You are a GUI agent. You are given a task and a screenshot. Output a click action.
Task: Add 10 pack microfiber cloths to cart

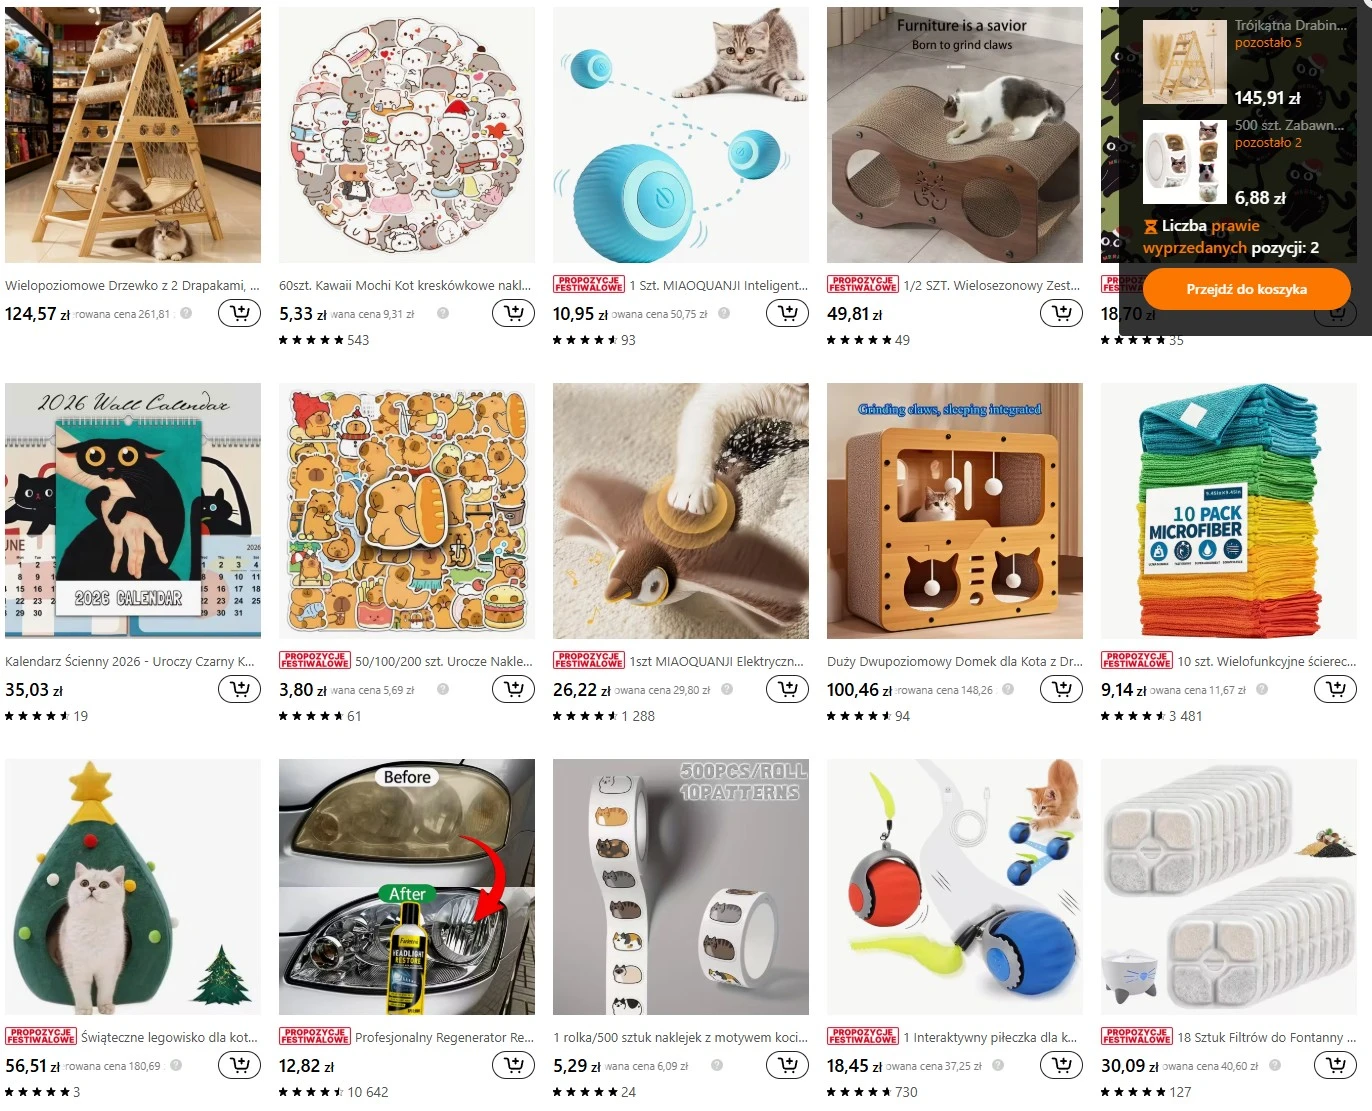[x=1336, y=689]
